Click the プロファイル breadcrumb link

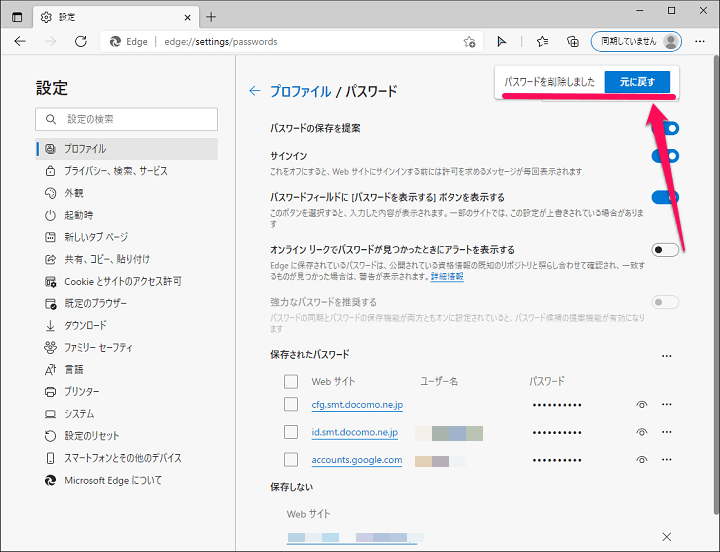click(300, 91)
